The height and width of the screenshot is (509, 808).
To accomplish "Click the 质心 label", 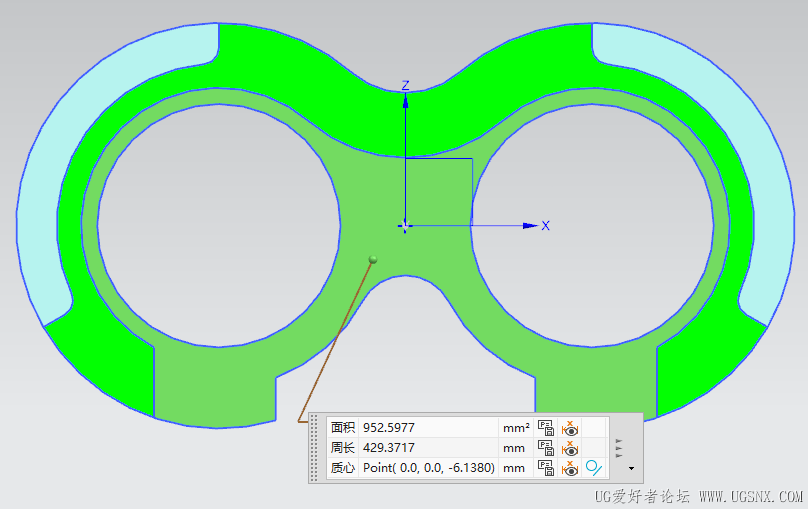I will point(343,468).
